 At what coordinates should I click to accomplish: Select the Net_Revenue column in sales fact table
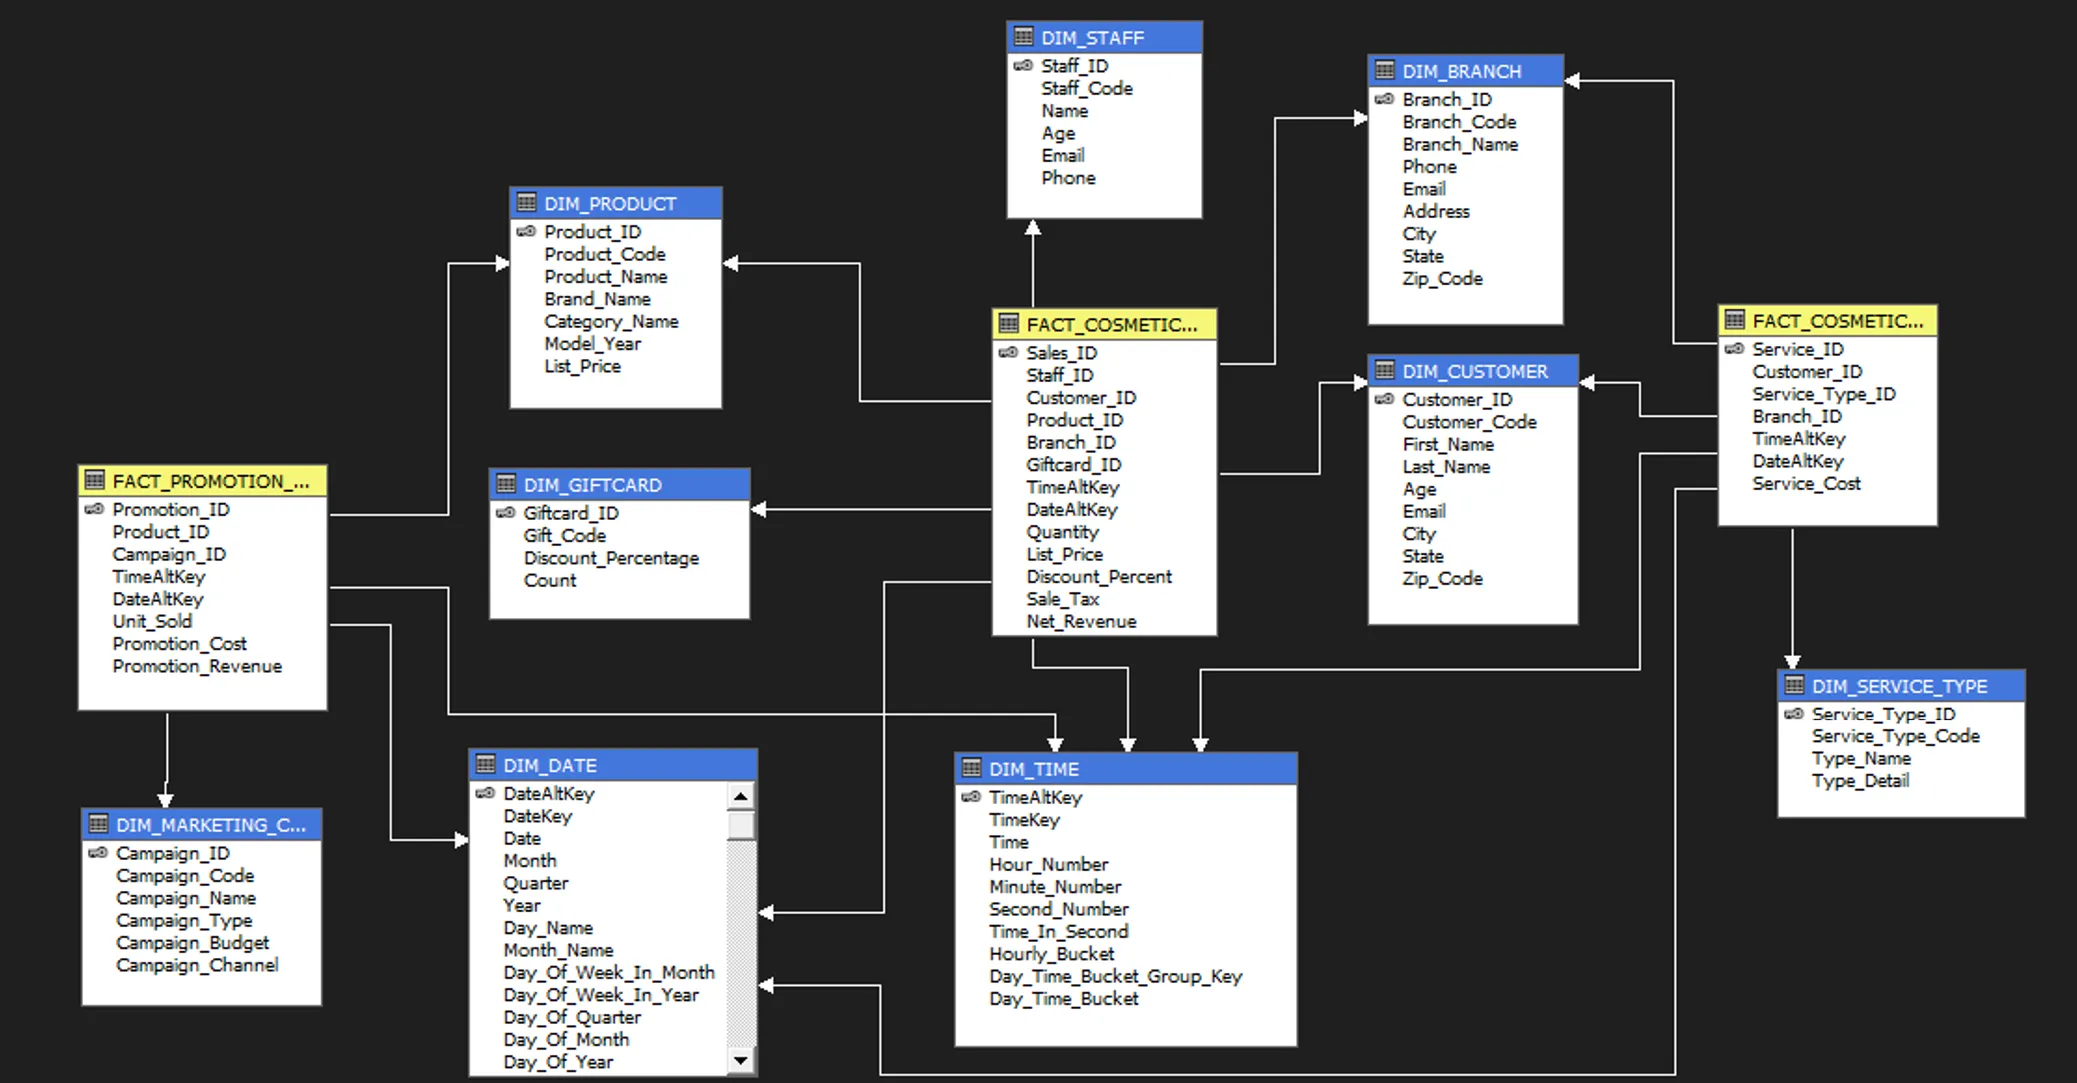pos(1081,621)
